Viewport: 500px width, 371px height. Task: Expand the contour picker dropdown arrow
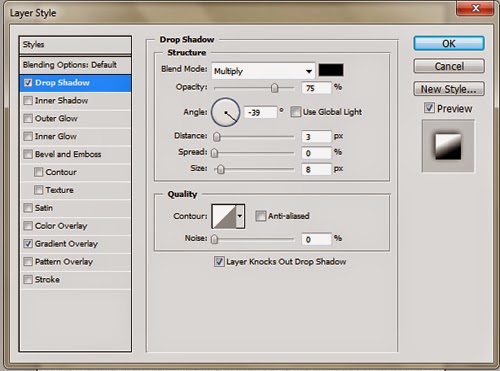click(x=240, y=216)
